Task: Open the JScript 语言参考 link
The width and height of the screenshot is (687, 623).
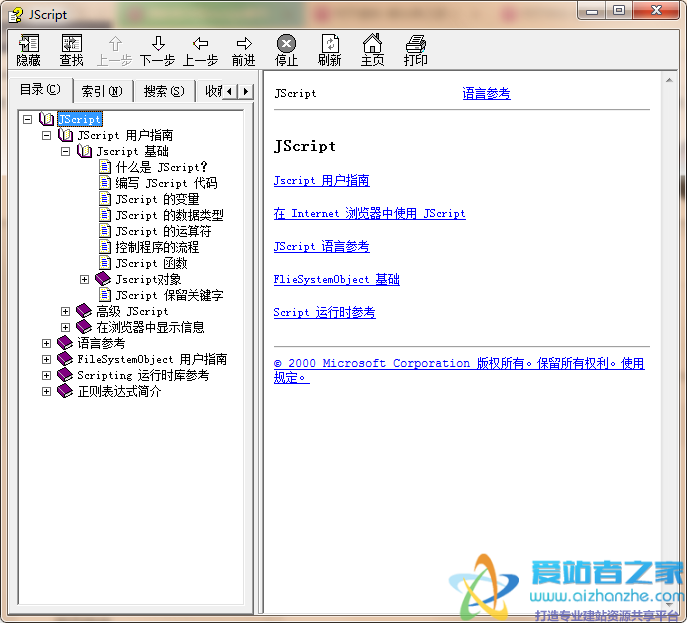Action: pyautogui.click(x=322, y=246)
